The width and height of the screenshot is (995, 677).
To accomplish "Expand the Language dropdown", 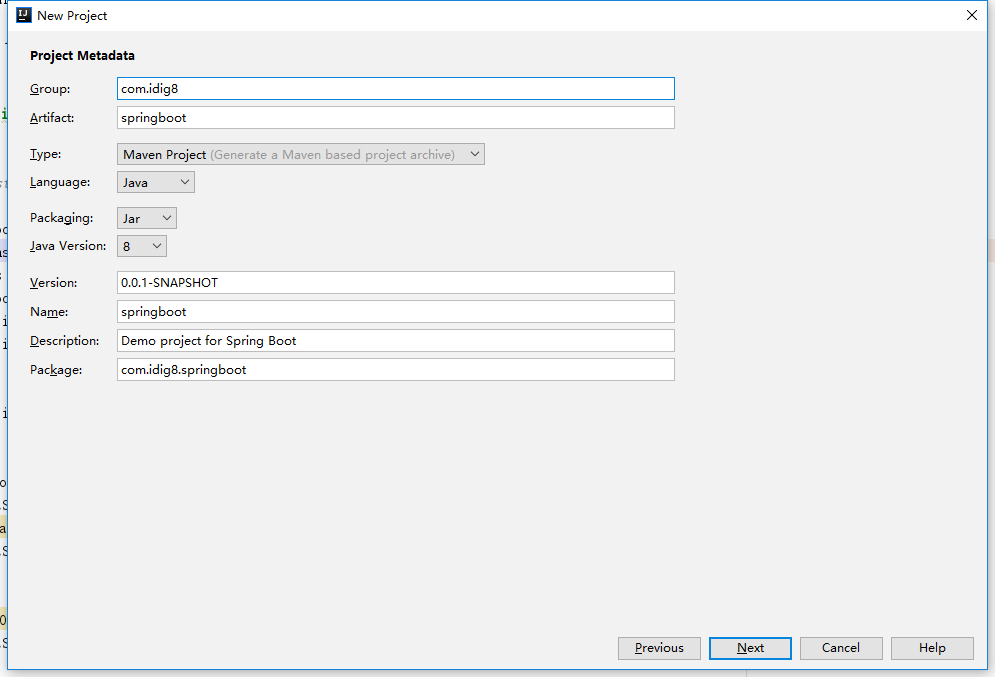I will 155,182.
